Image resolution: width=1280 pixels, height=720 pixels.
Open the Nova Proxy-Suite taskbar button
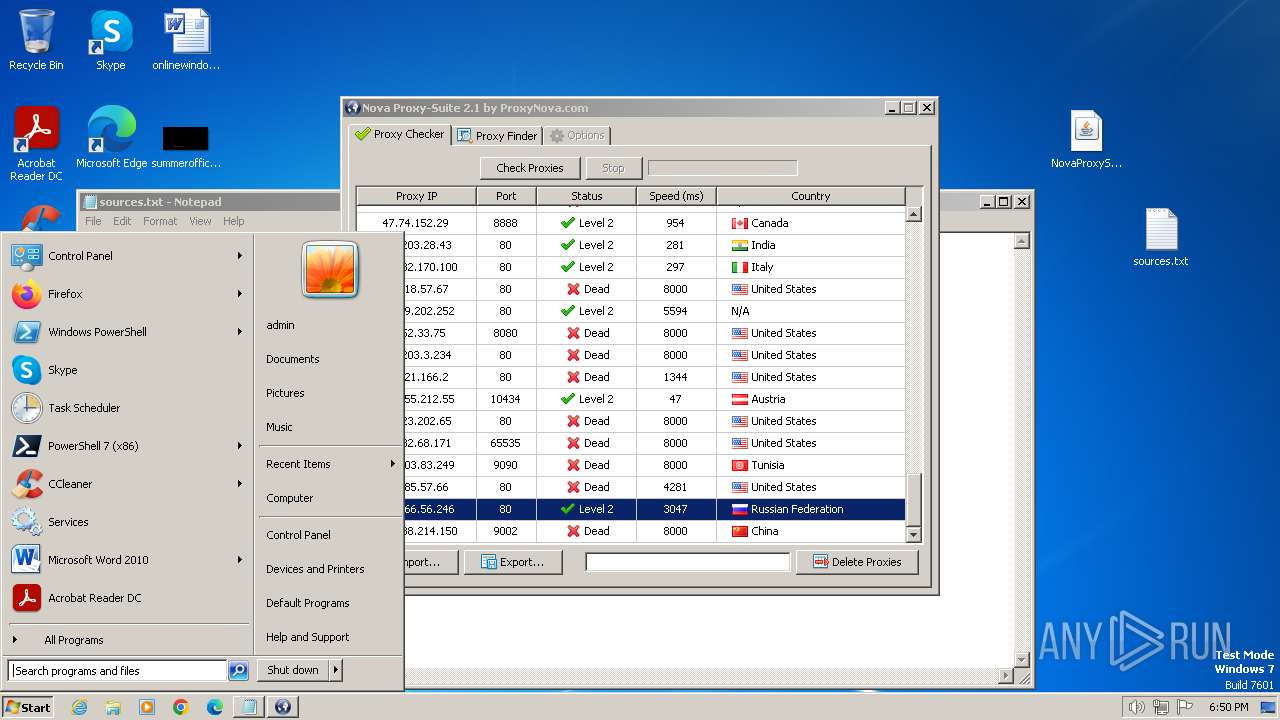283,707
